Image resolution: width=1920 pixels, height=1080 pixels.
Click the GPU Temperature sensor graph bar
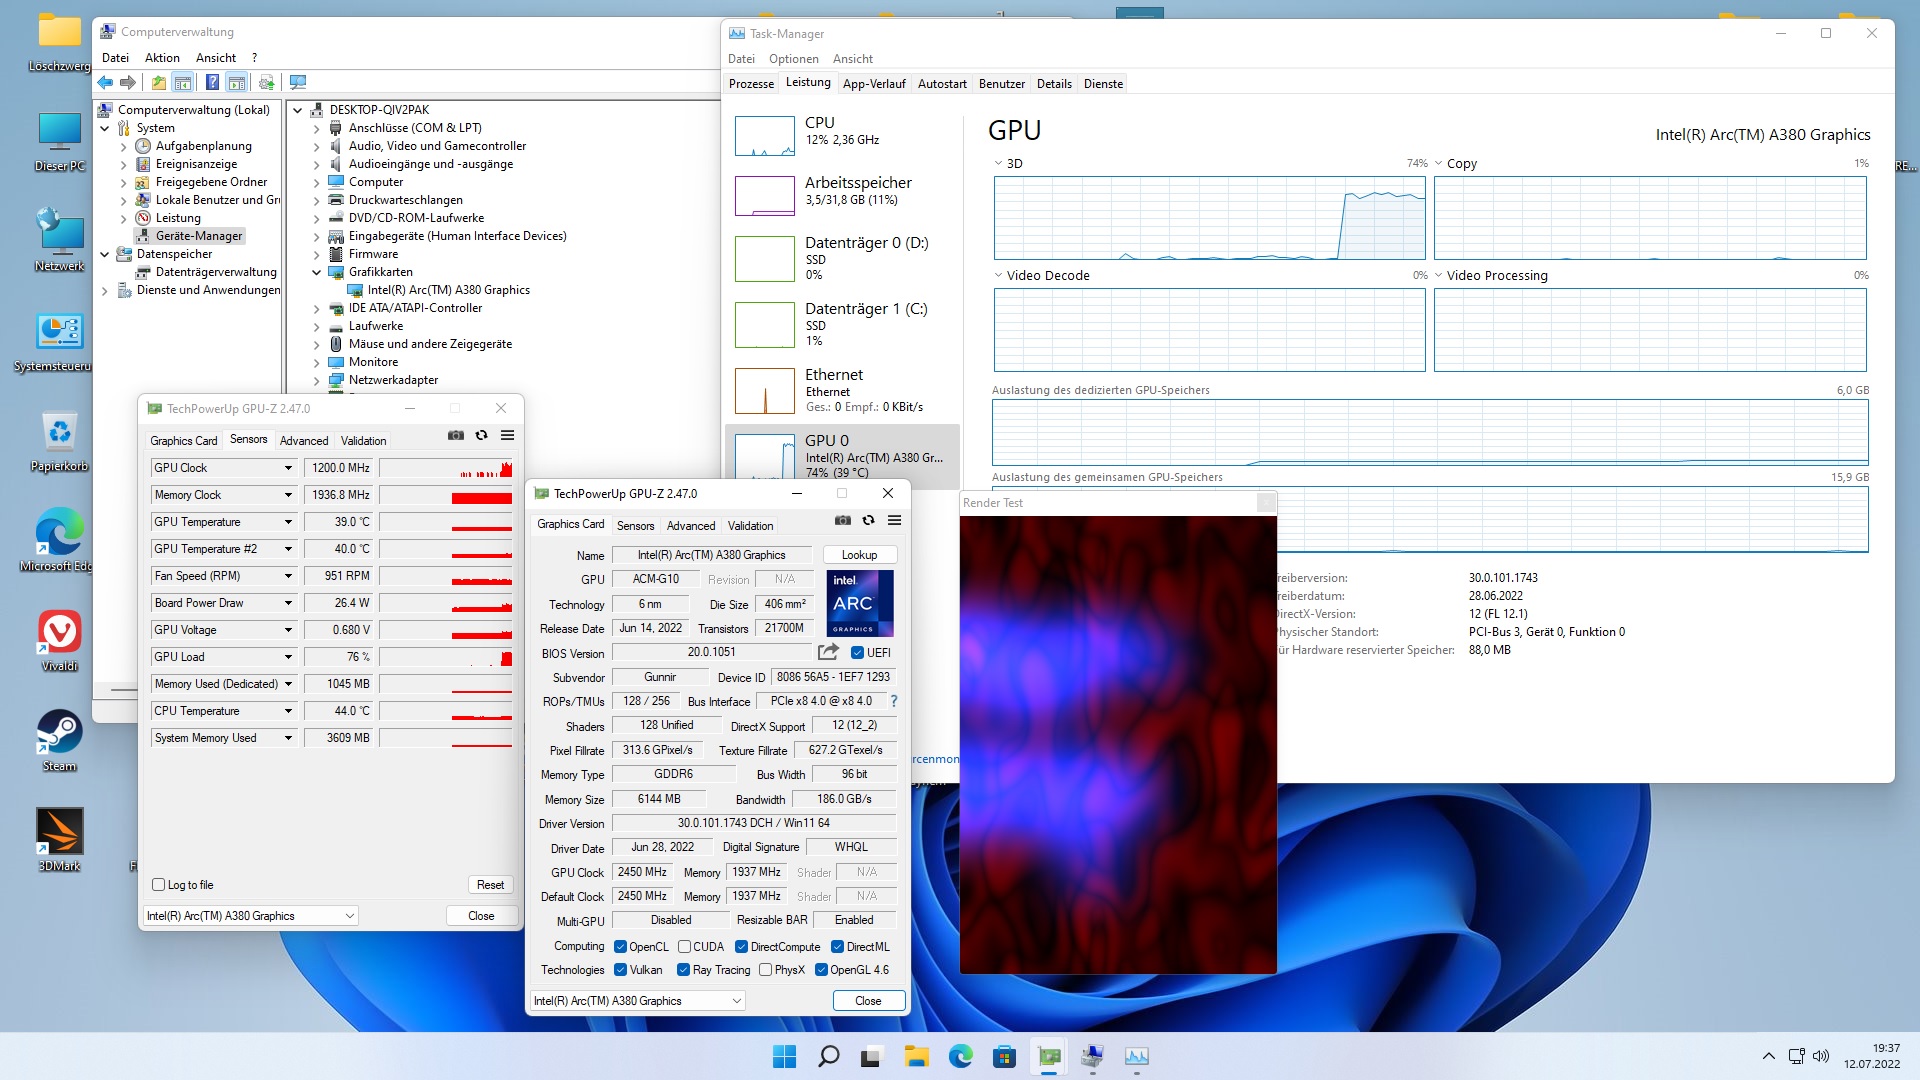tap(446, 522)
